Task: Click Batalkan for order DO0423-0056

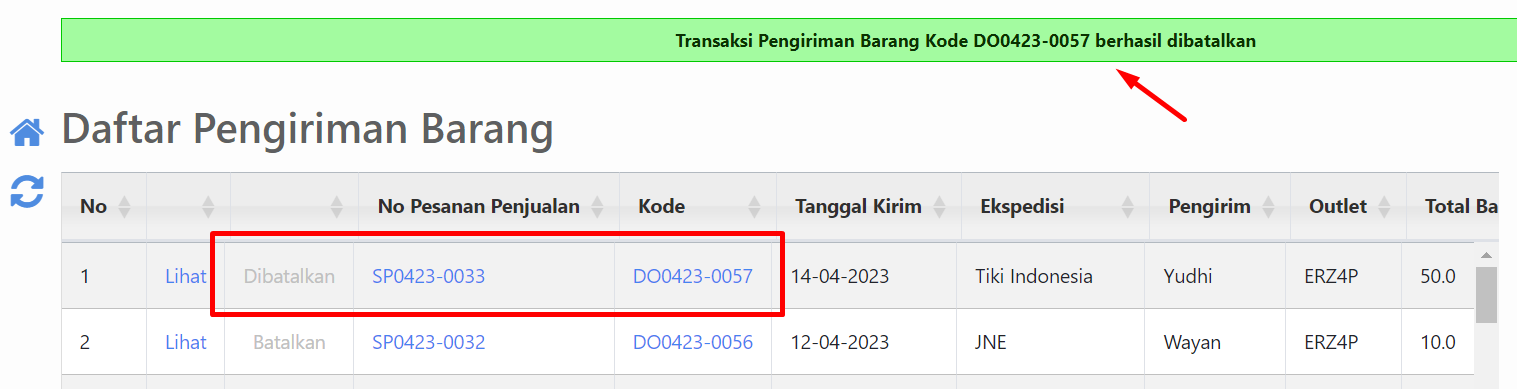Action: 289,342
